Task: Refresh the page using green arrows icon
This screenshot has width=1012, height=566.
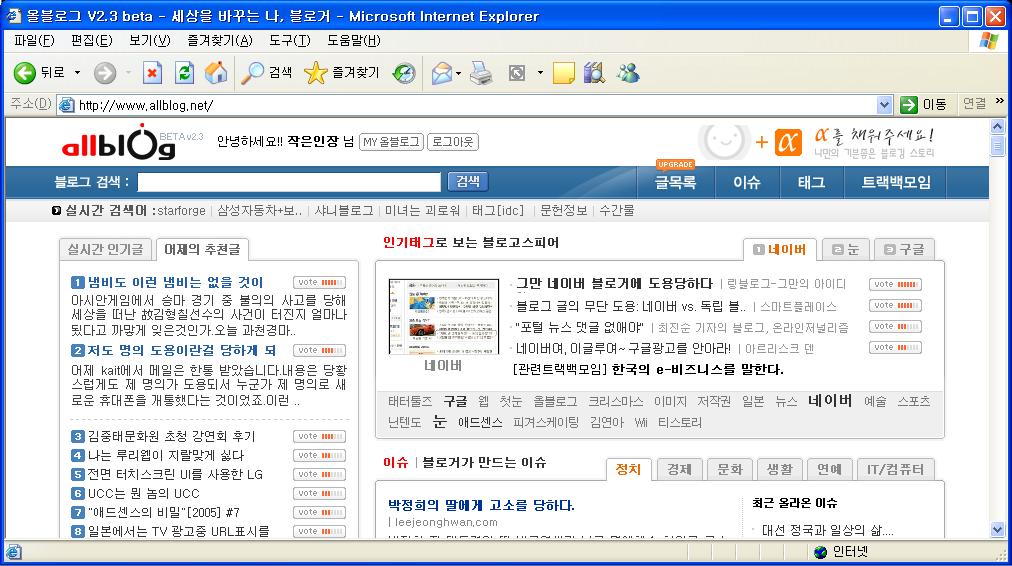Action: tap(185, 73)
